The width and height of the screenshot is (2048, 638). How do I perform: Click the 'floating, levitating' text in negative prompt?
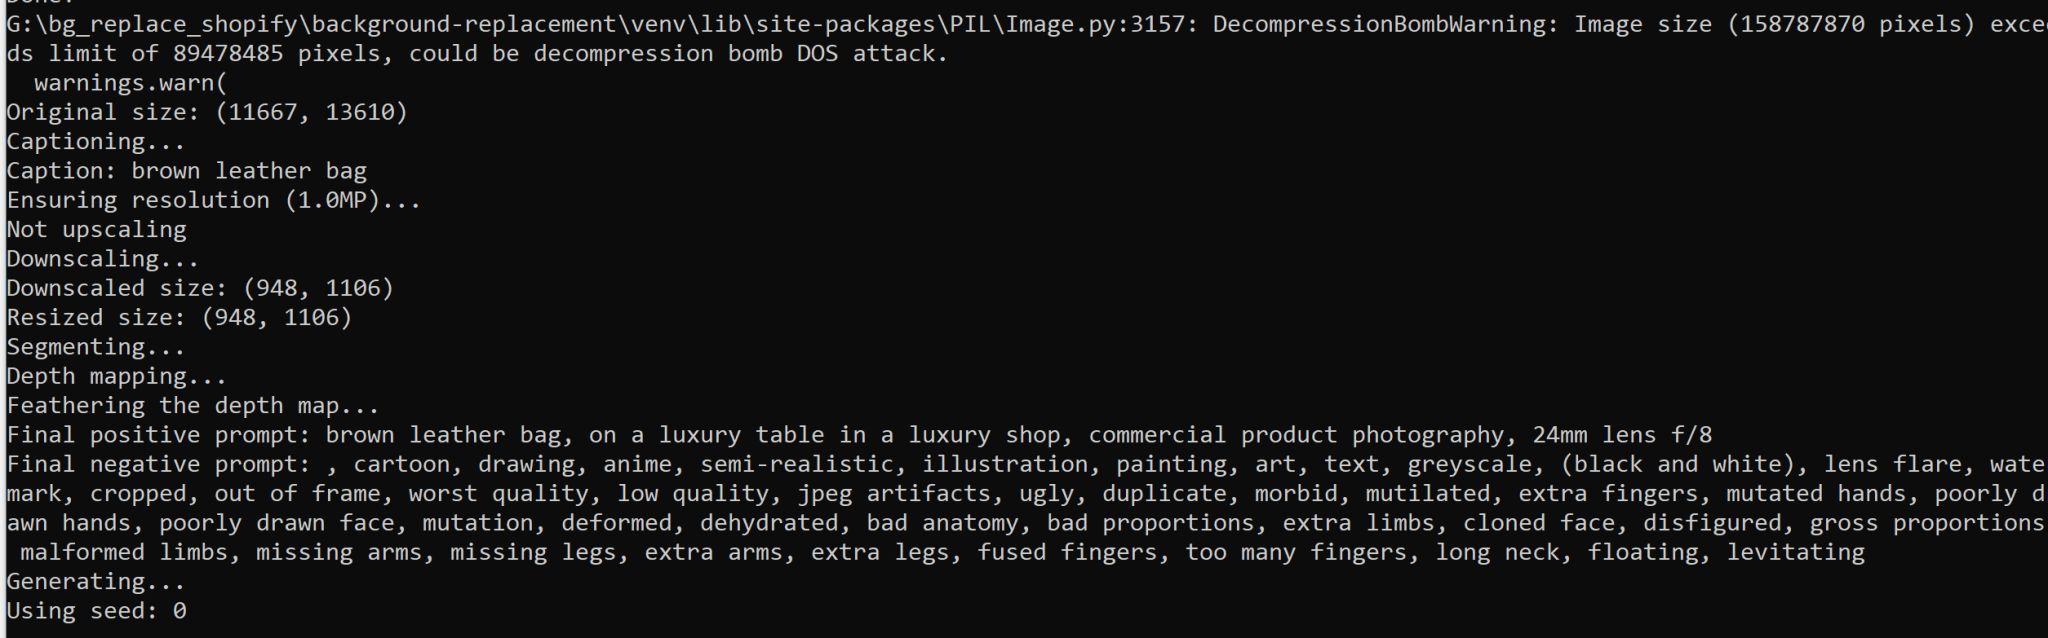(1725, 552)
